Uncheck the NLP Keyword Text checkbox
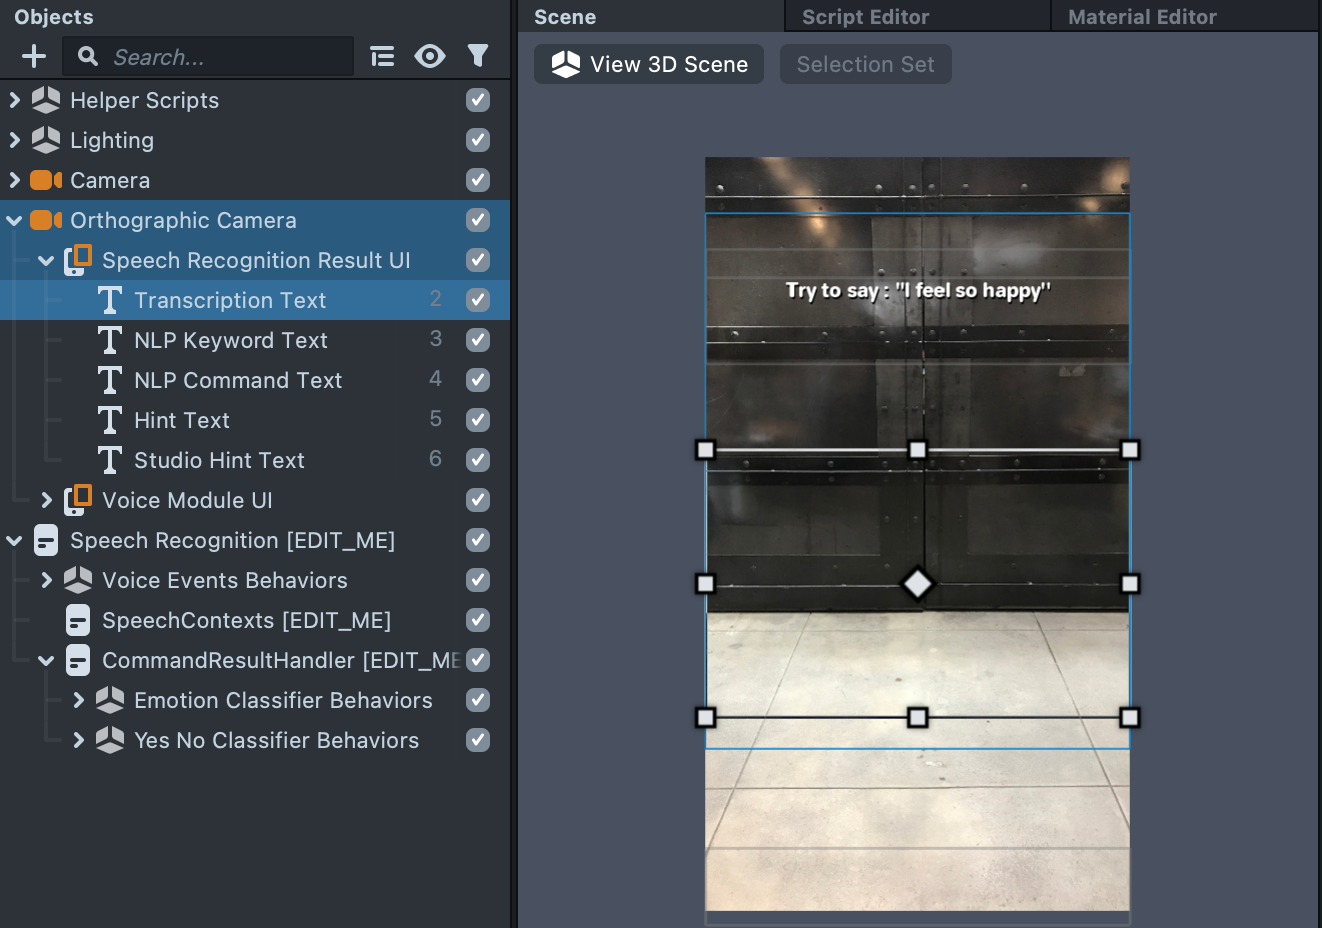This screenshot has width=1322, height=928. [x=478, y=340]
